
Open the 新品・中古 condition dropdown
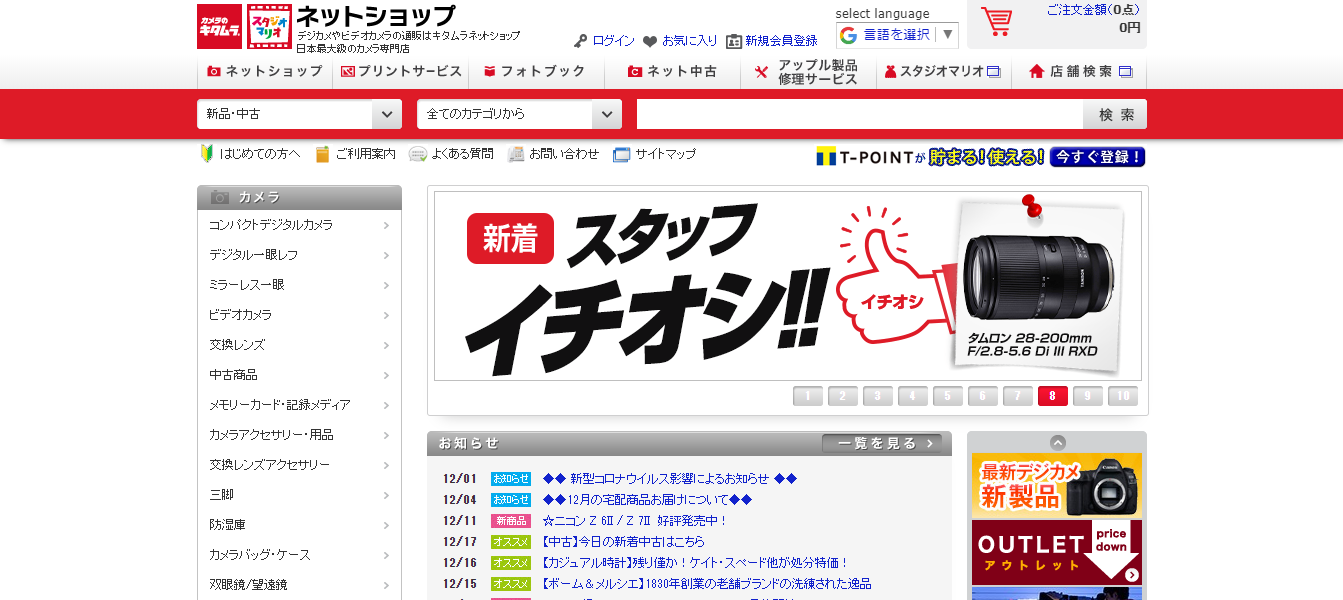tap(299, 114)
